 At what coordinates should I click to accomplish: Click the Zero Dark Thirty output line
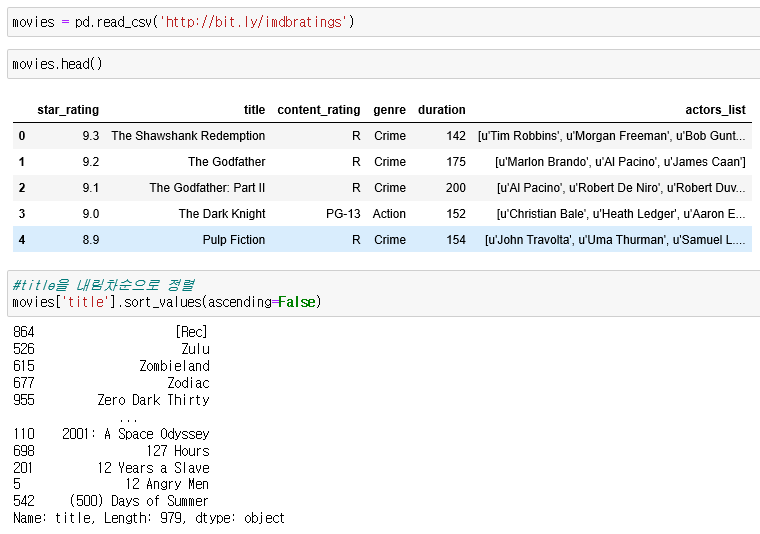pyautogui.click(x=111, y=400)
